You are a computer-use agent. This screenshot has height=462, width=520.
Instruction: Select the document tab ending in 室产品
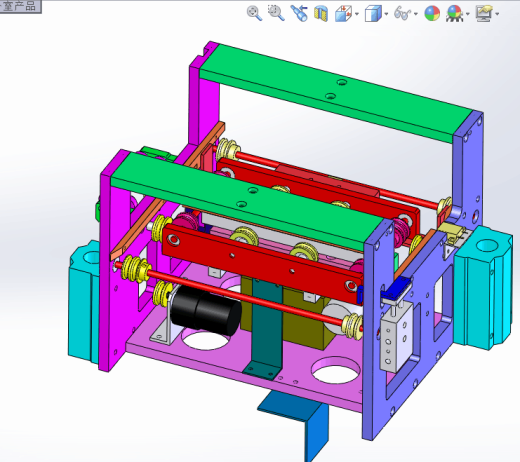coord(20,6)
